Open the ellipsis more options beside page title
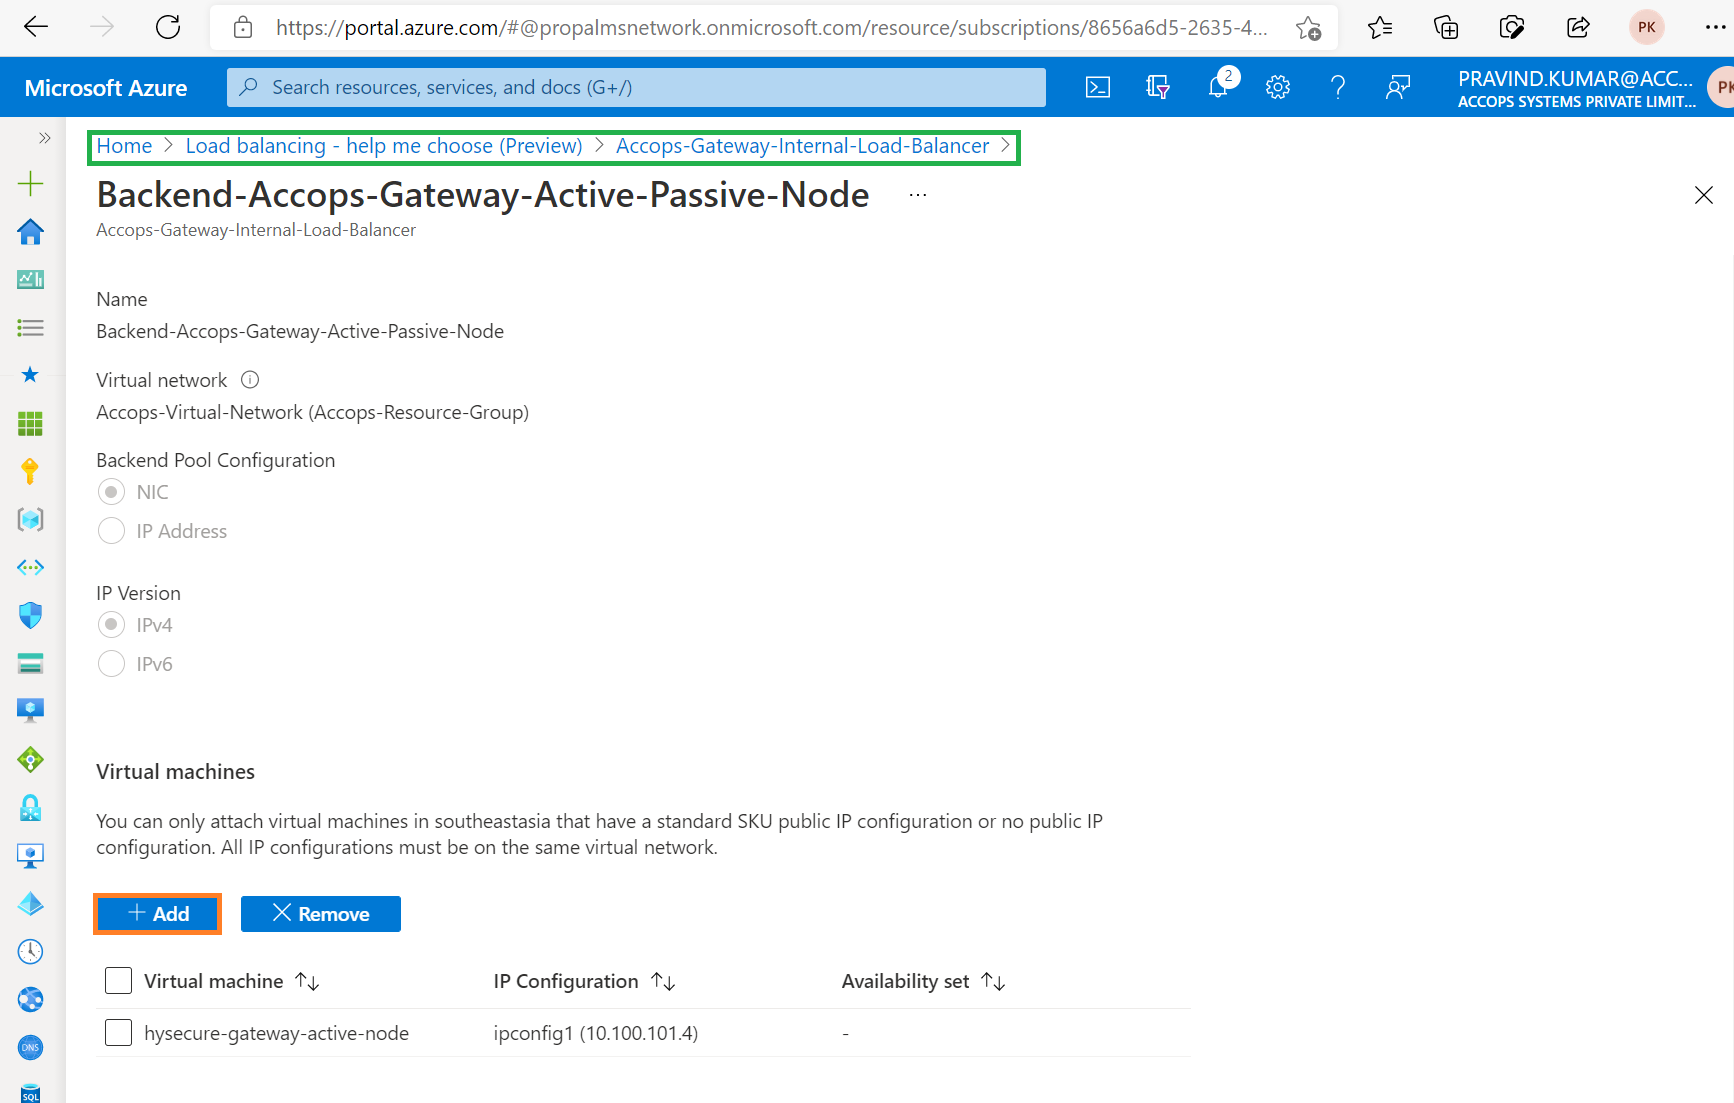The height and width of the screenshot is (1103, 1734). click(x=918, y=195)
